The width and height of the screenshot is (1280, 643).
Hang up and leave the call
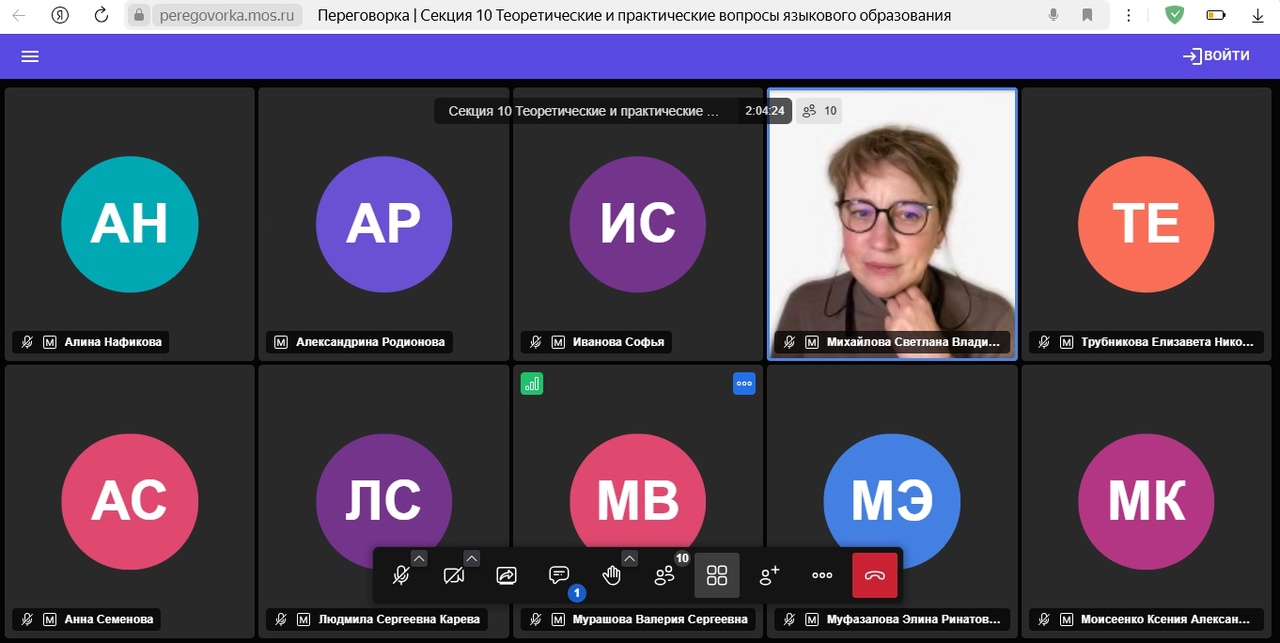875,576
